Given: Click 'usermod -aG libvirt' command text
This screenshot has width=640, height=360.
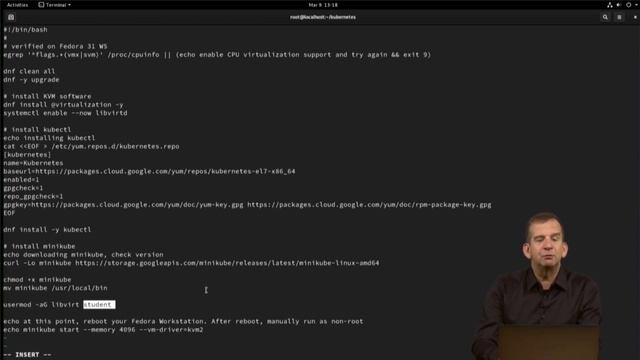Looking at the screenshot, I should pyautogui.click(x=41, y=304).
